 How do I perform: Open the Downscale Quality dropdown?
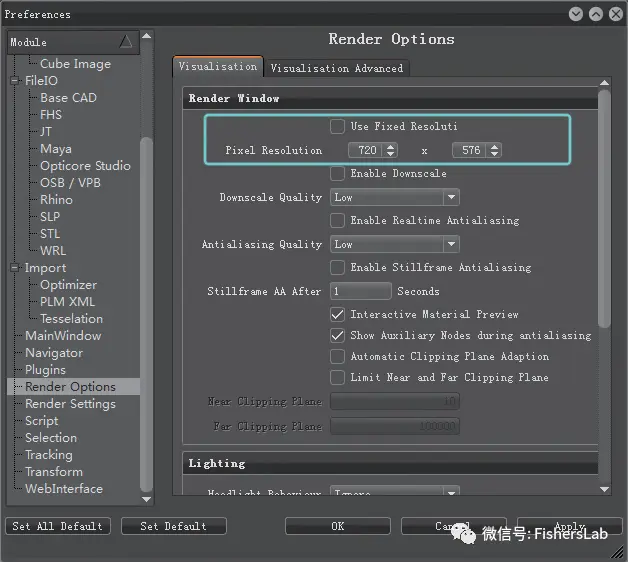(395, 197)
